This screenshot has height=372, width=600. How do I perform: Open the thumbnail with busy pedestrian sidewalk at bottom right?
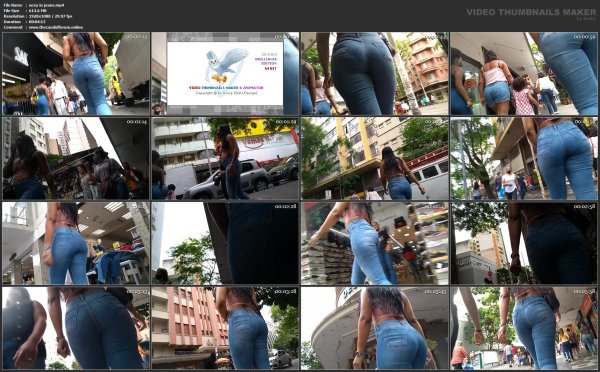click(x=524, y=328)
